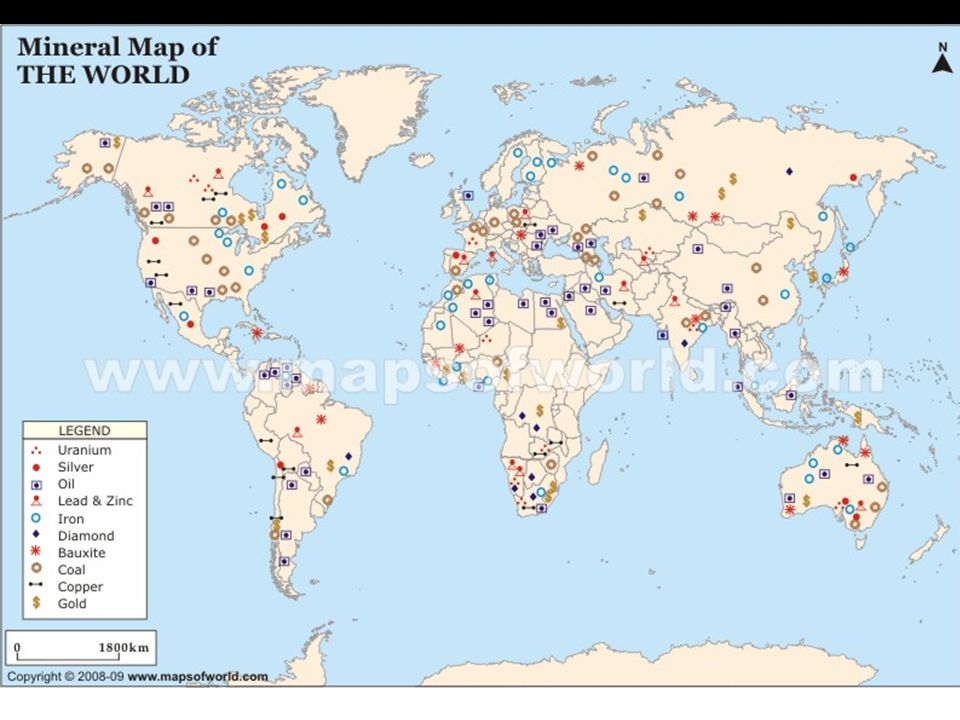The image size is (960, 720).
Task: Select the bauxite symbol in southwestern Australia
Action: [x=789, y=509]
